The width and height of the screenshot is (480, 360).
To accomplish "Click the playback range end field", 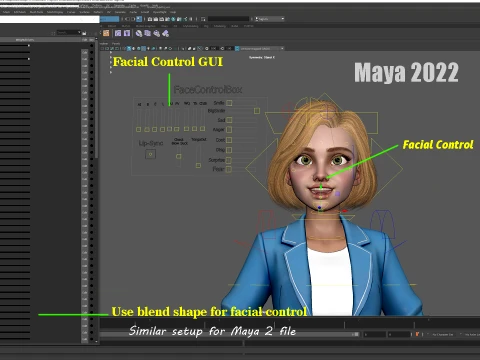I will 399,334.
